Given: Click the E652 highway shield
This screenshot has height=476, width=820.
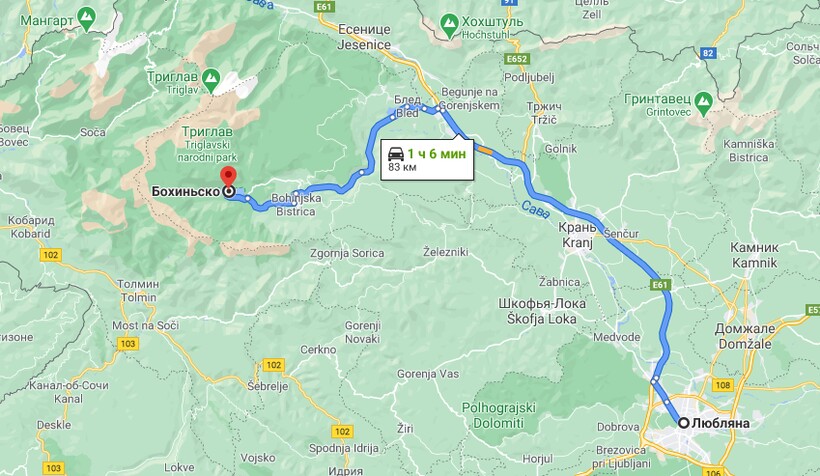Looking at the screenshot, I should tap(517, 59).
